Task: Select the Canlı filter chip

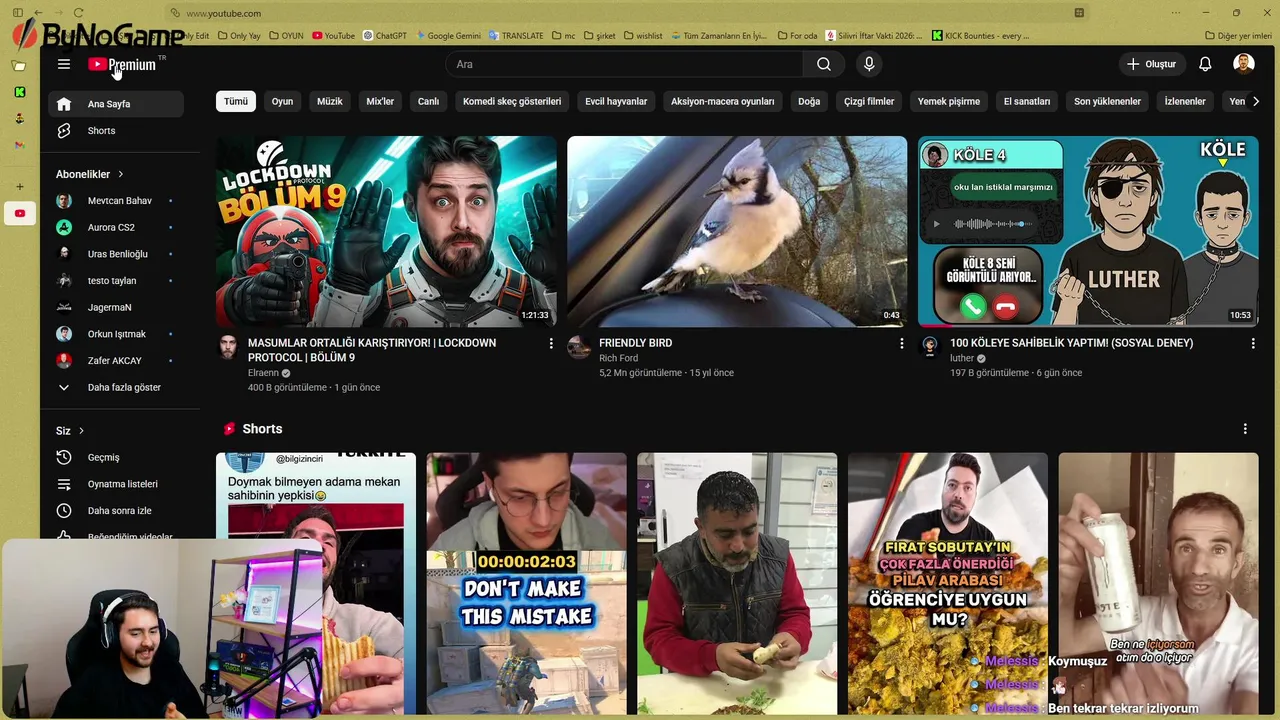Action: pyautogui.click(x=428, y=101)
